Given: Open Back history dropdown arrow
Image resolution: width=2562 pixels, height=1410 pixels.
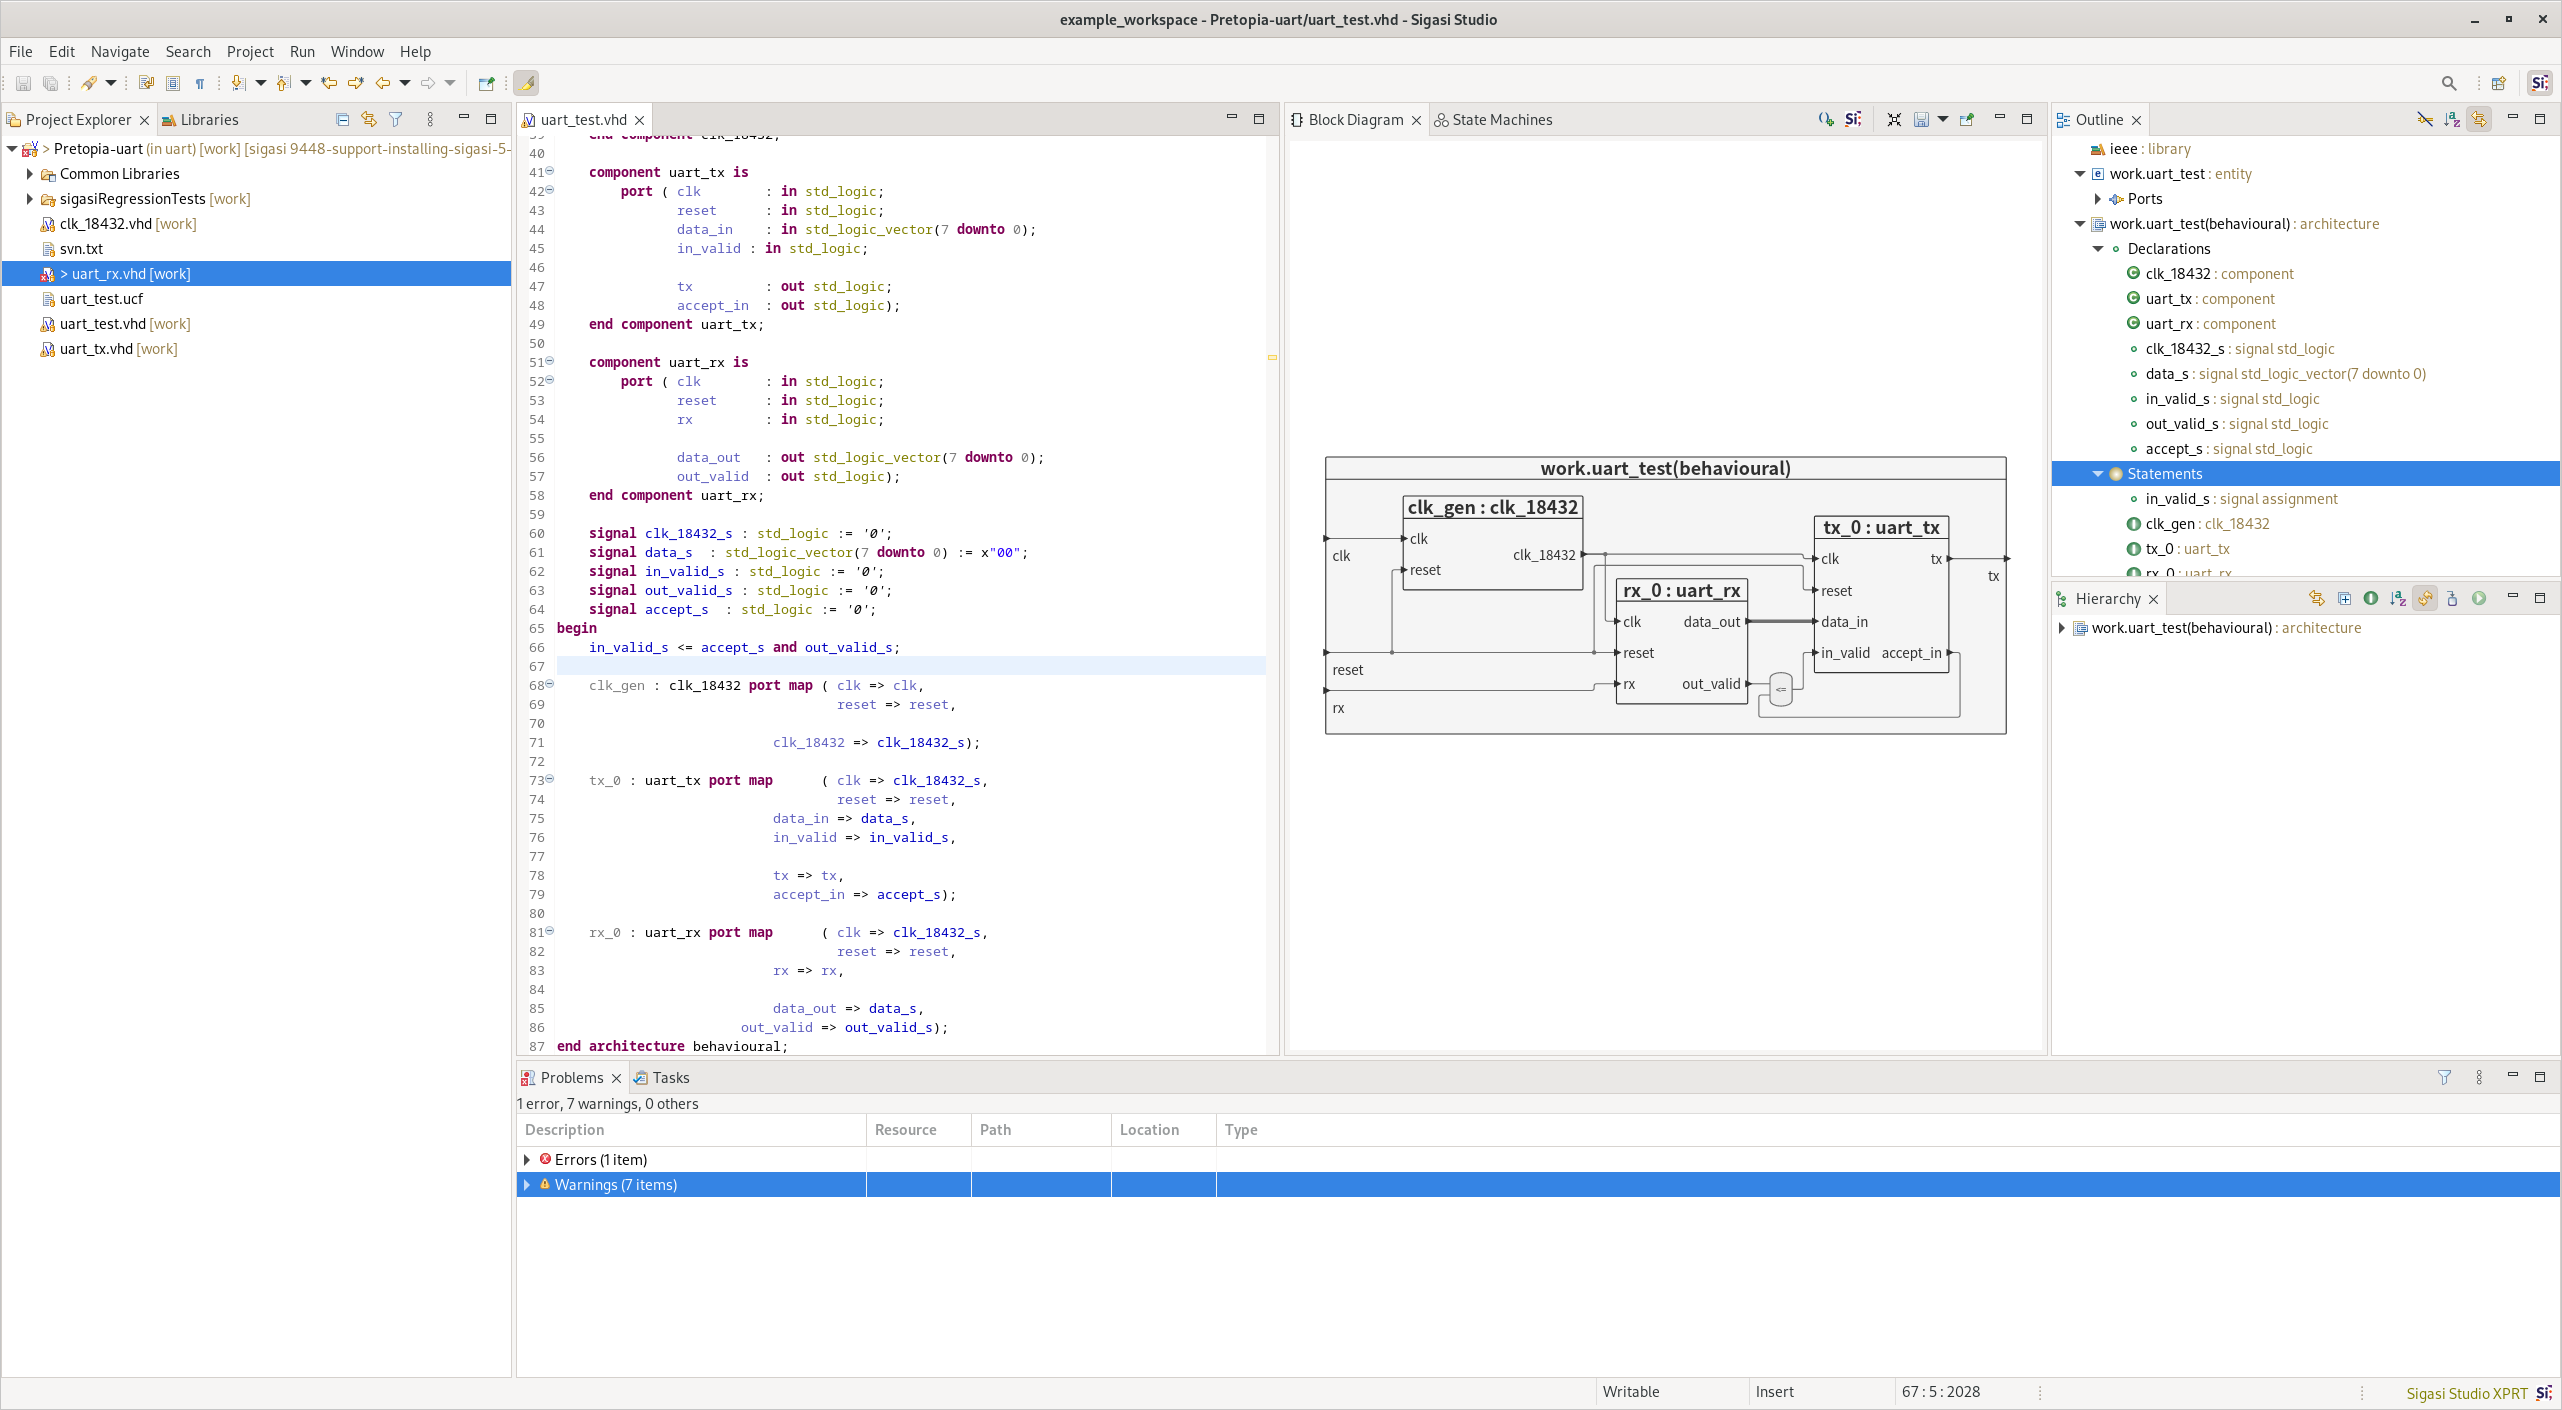Looking at the screenshot, I should tap(405, 84).
